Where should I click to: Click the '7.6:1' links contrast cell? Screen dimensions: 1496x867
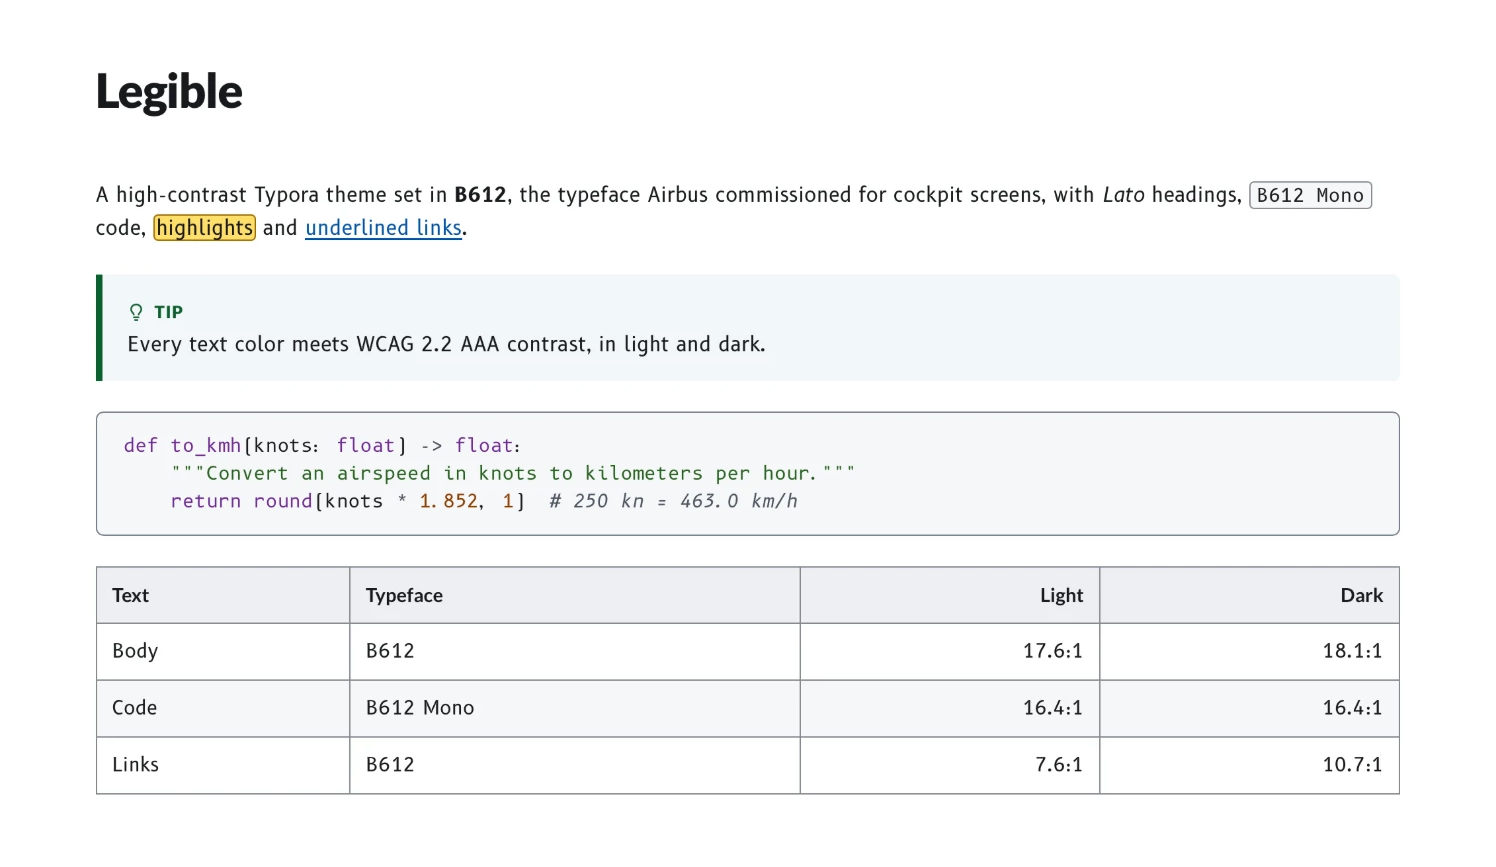[950, 766]
